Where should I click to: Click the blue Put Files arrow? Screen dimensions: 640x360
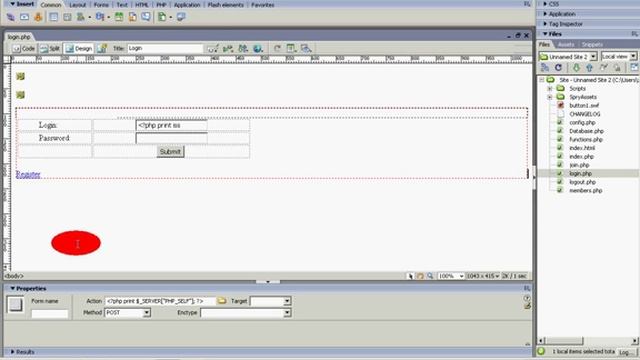589,68
